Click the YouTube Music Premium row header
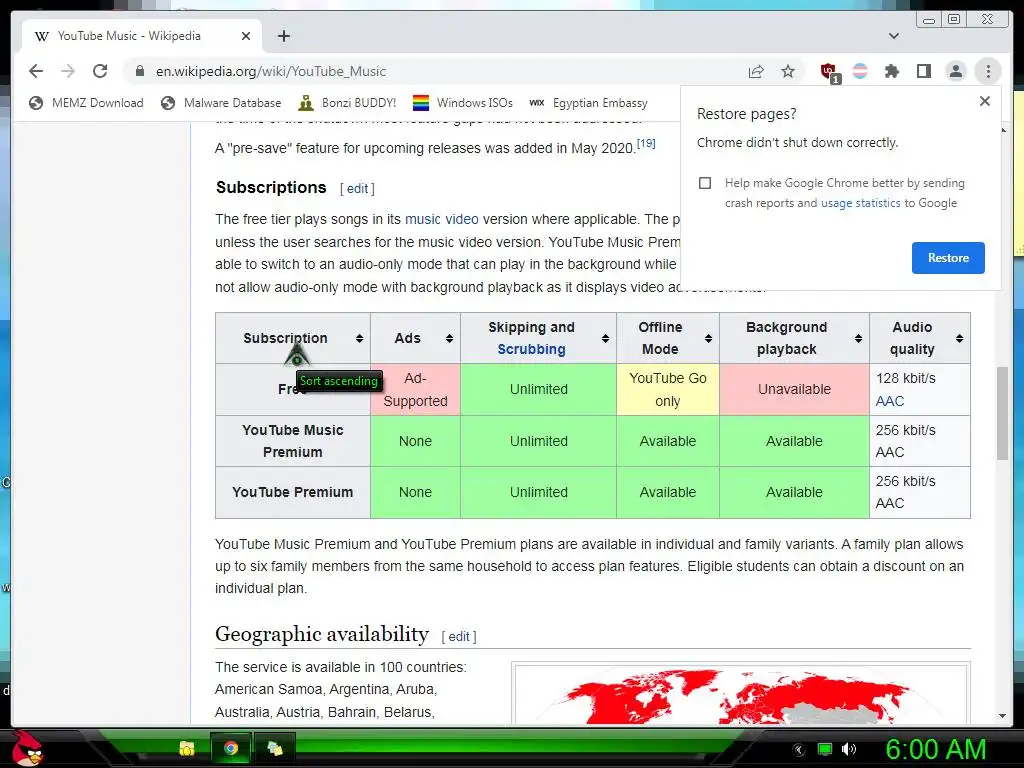The width and height of the screenshot is (1024, 768). click(293, 441)
